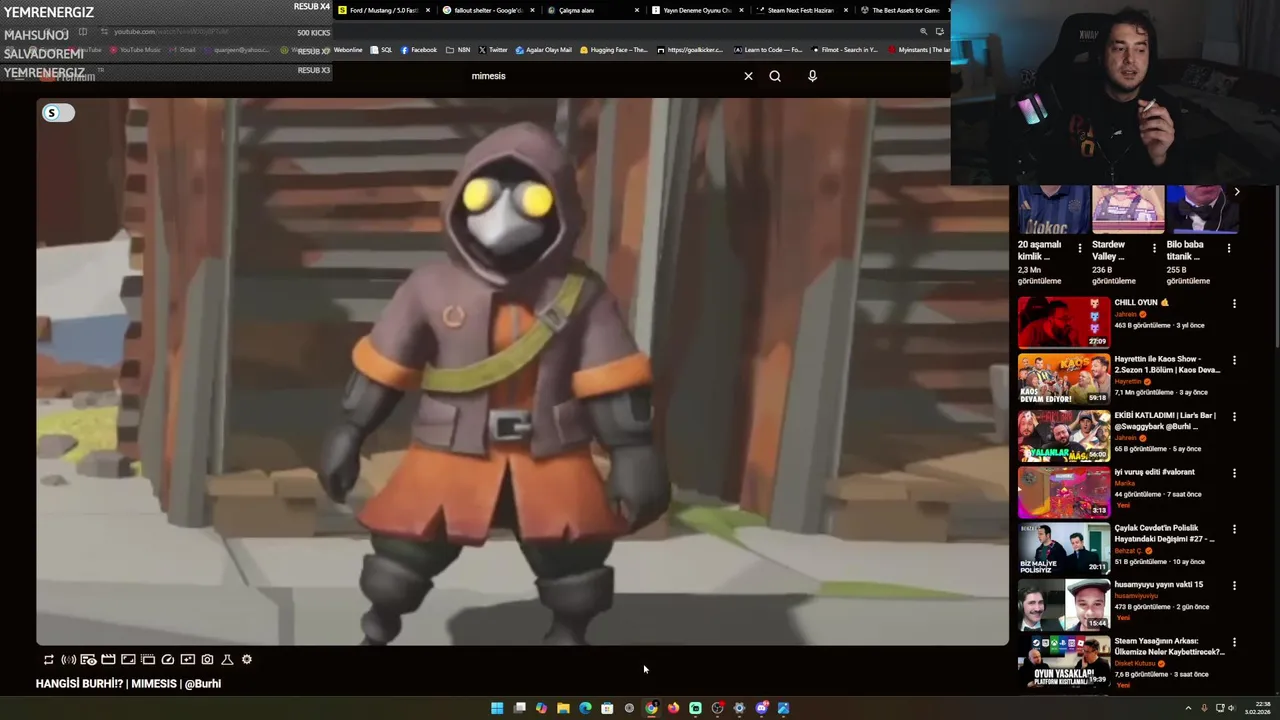Open the Agalar Olayı Mail bookmark
The image size is (1280, 720).
[x=543, y=50]
